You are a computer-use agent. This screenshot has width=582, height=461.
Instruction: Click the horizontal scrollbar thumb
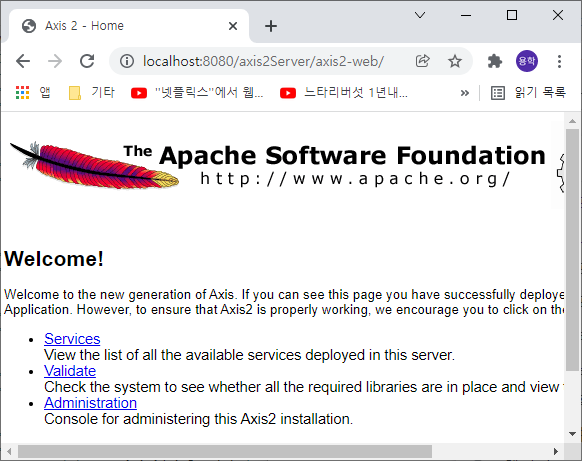coord(225,451)
